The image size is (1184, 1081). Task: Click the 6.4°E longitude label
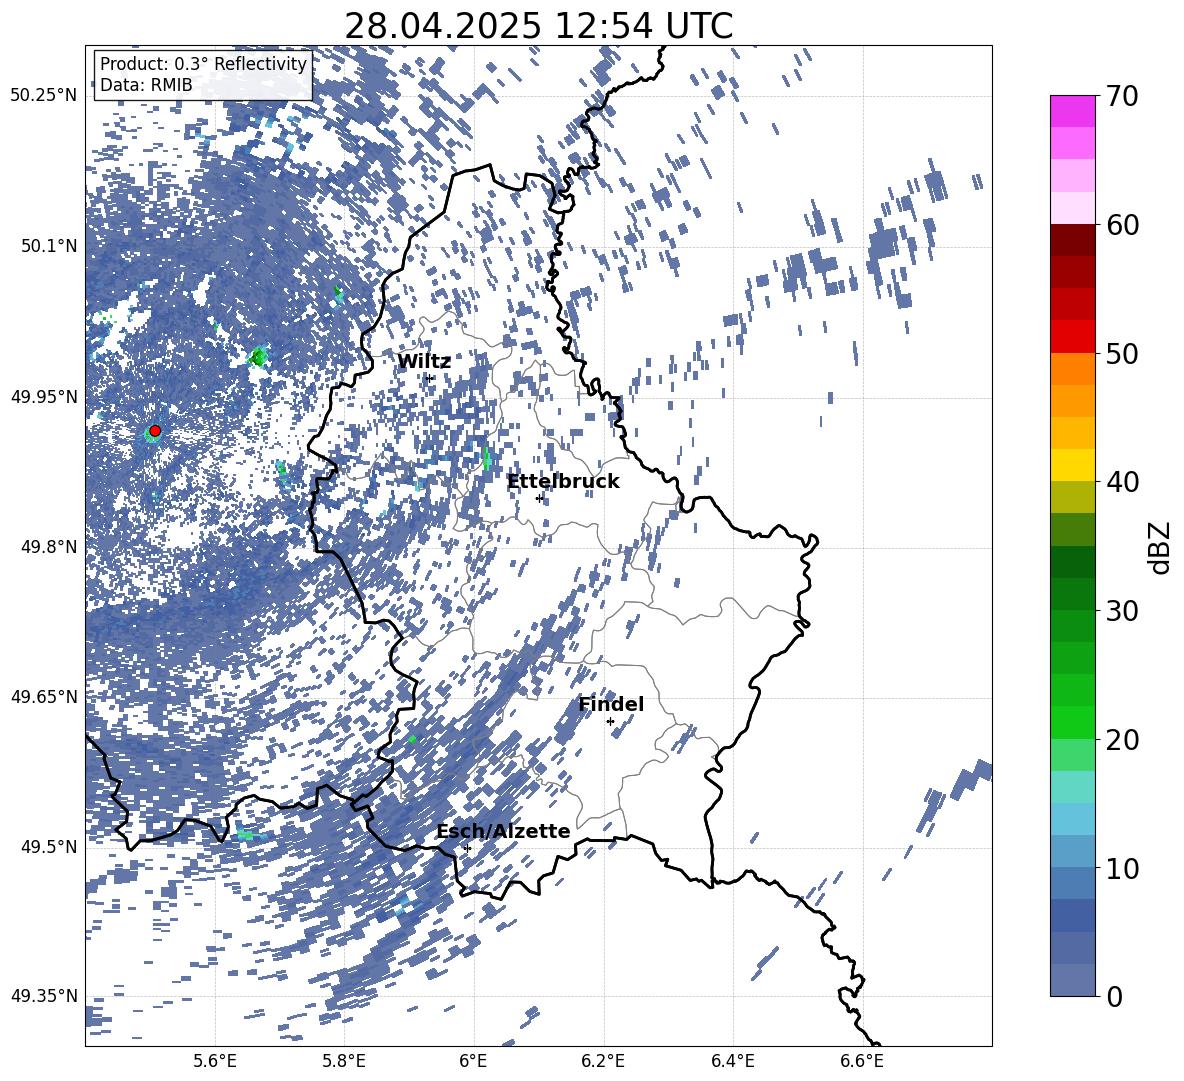733,1061
